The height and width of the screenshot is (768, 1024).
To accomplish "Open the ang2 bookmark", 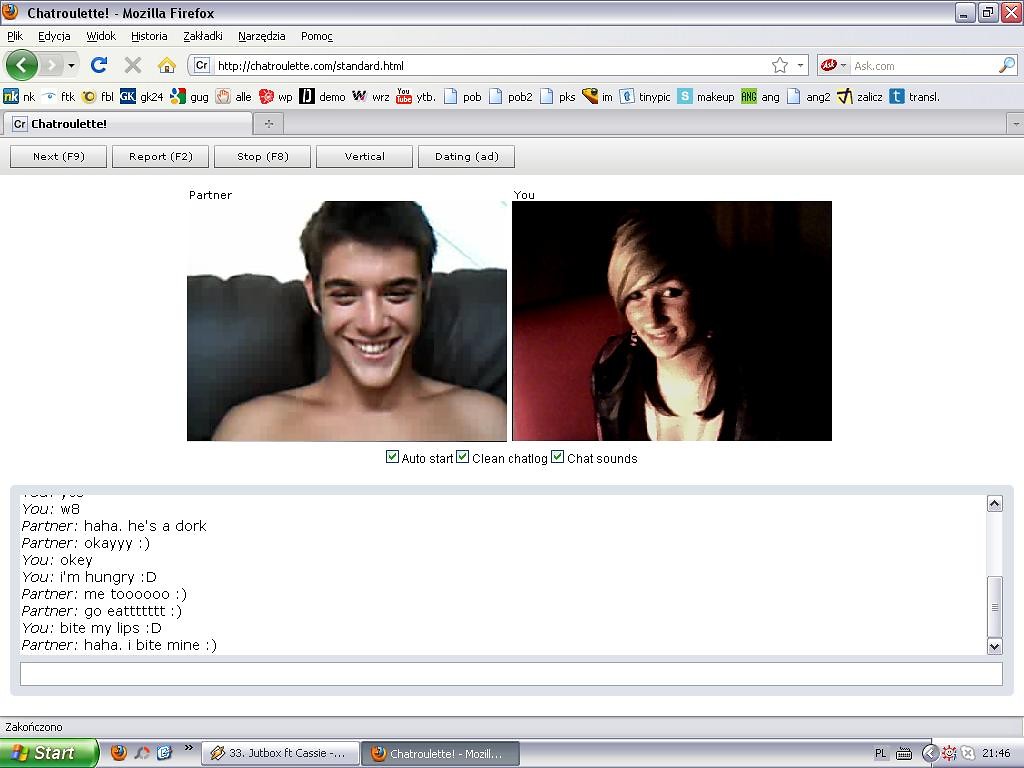I will [808, 97].
